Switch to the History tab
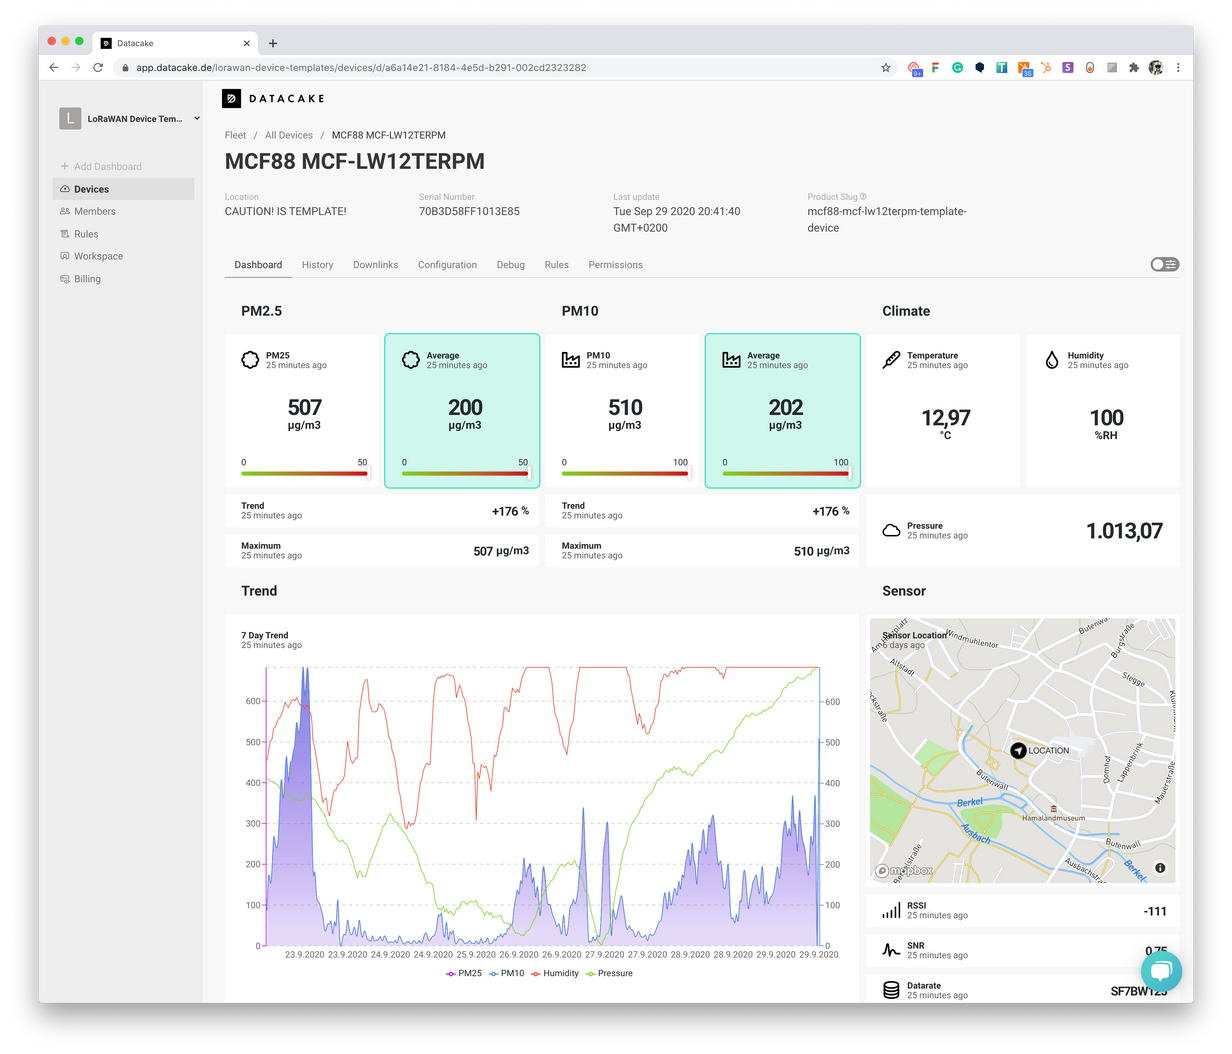Image resolution: width=1232 pixels, height=1054 pixels. pos(317,264)
